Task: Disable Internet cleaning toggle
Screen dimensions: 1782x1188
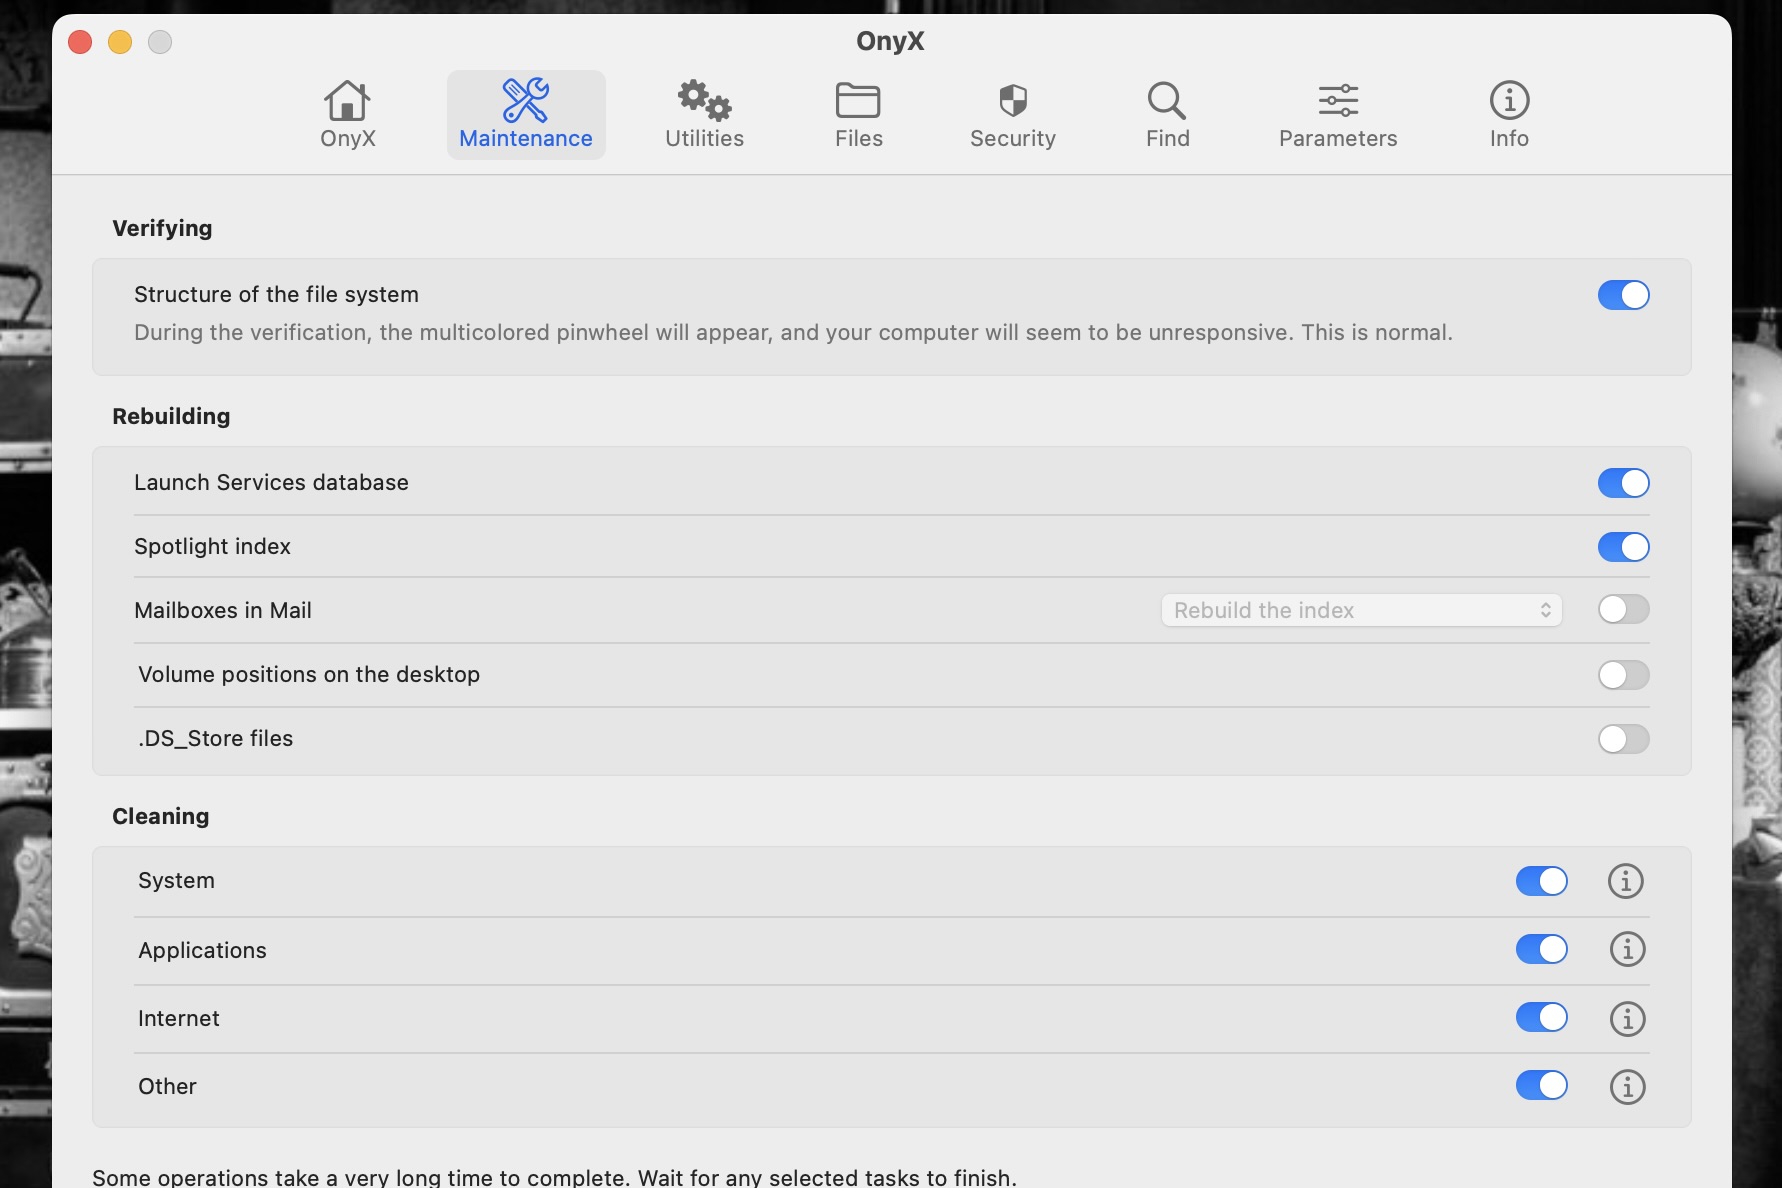Action: 1541,1017
